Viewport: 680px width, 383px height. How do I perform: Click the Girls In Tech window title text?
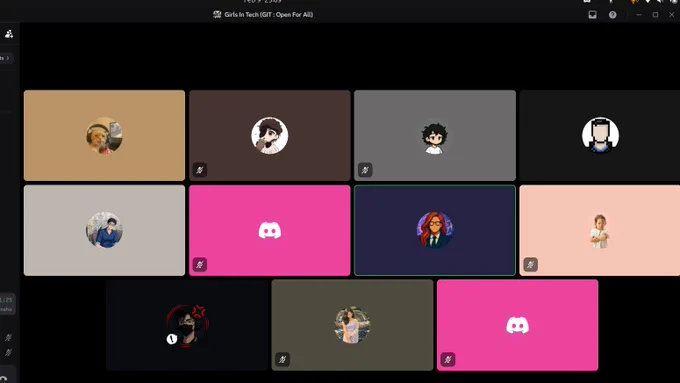[268, 15]
